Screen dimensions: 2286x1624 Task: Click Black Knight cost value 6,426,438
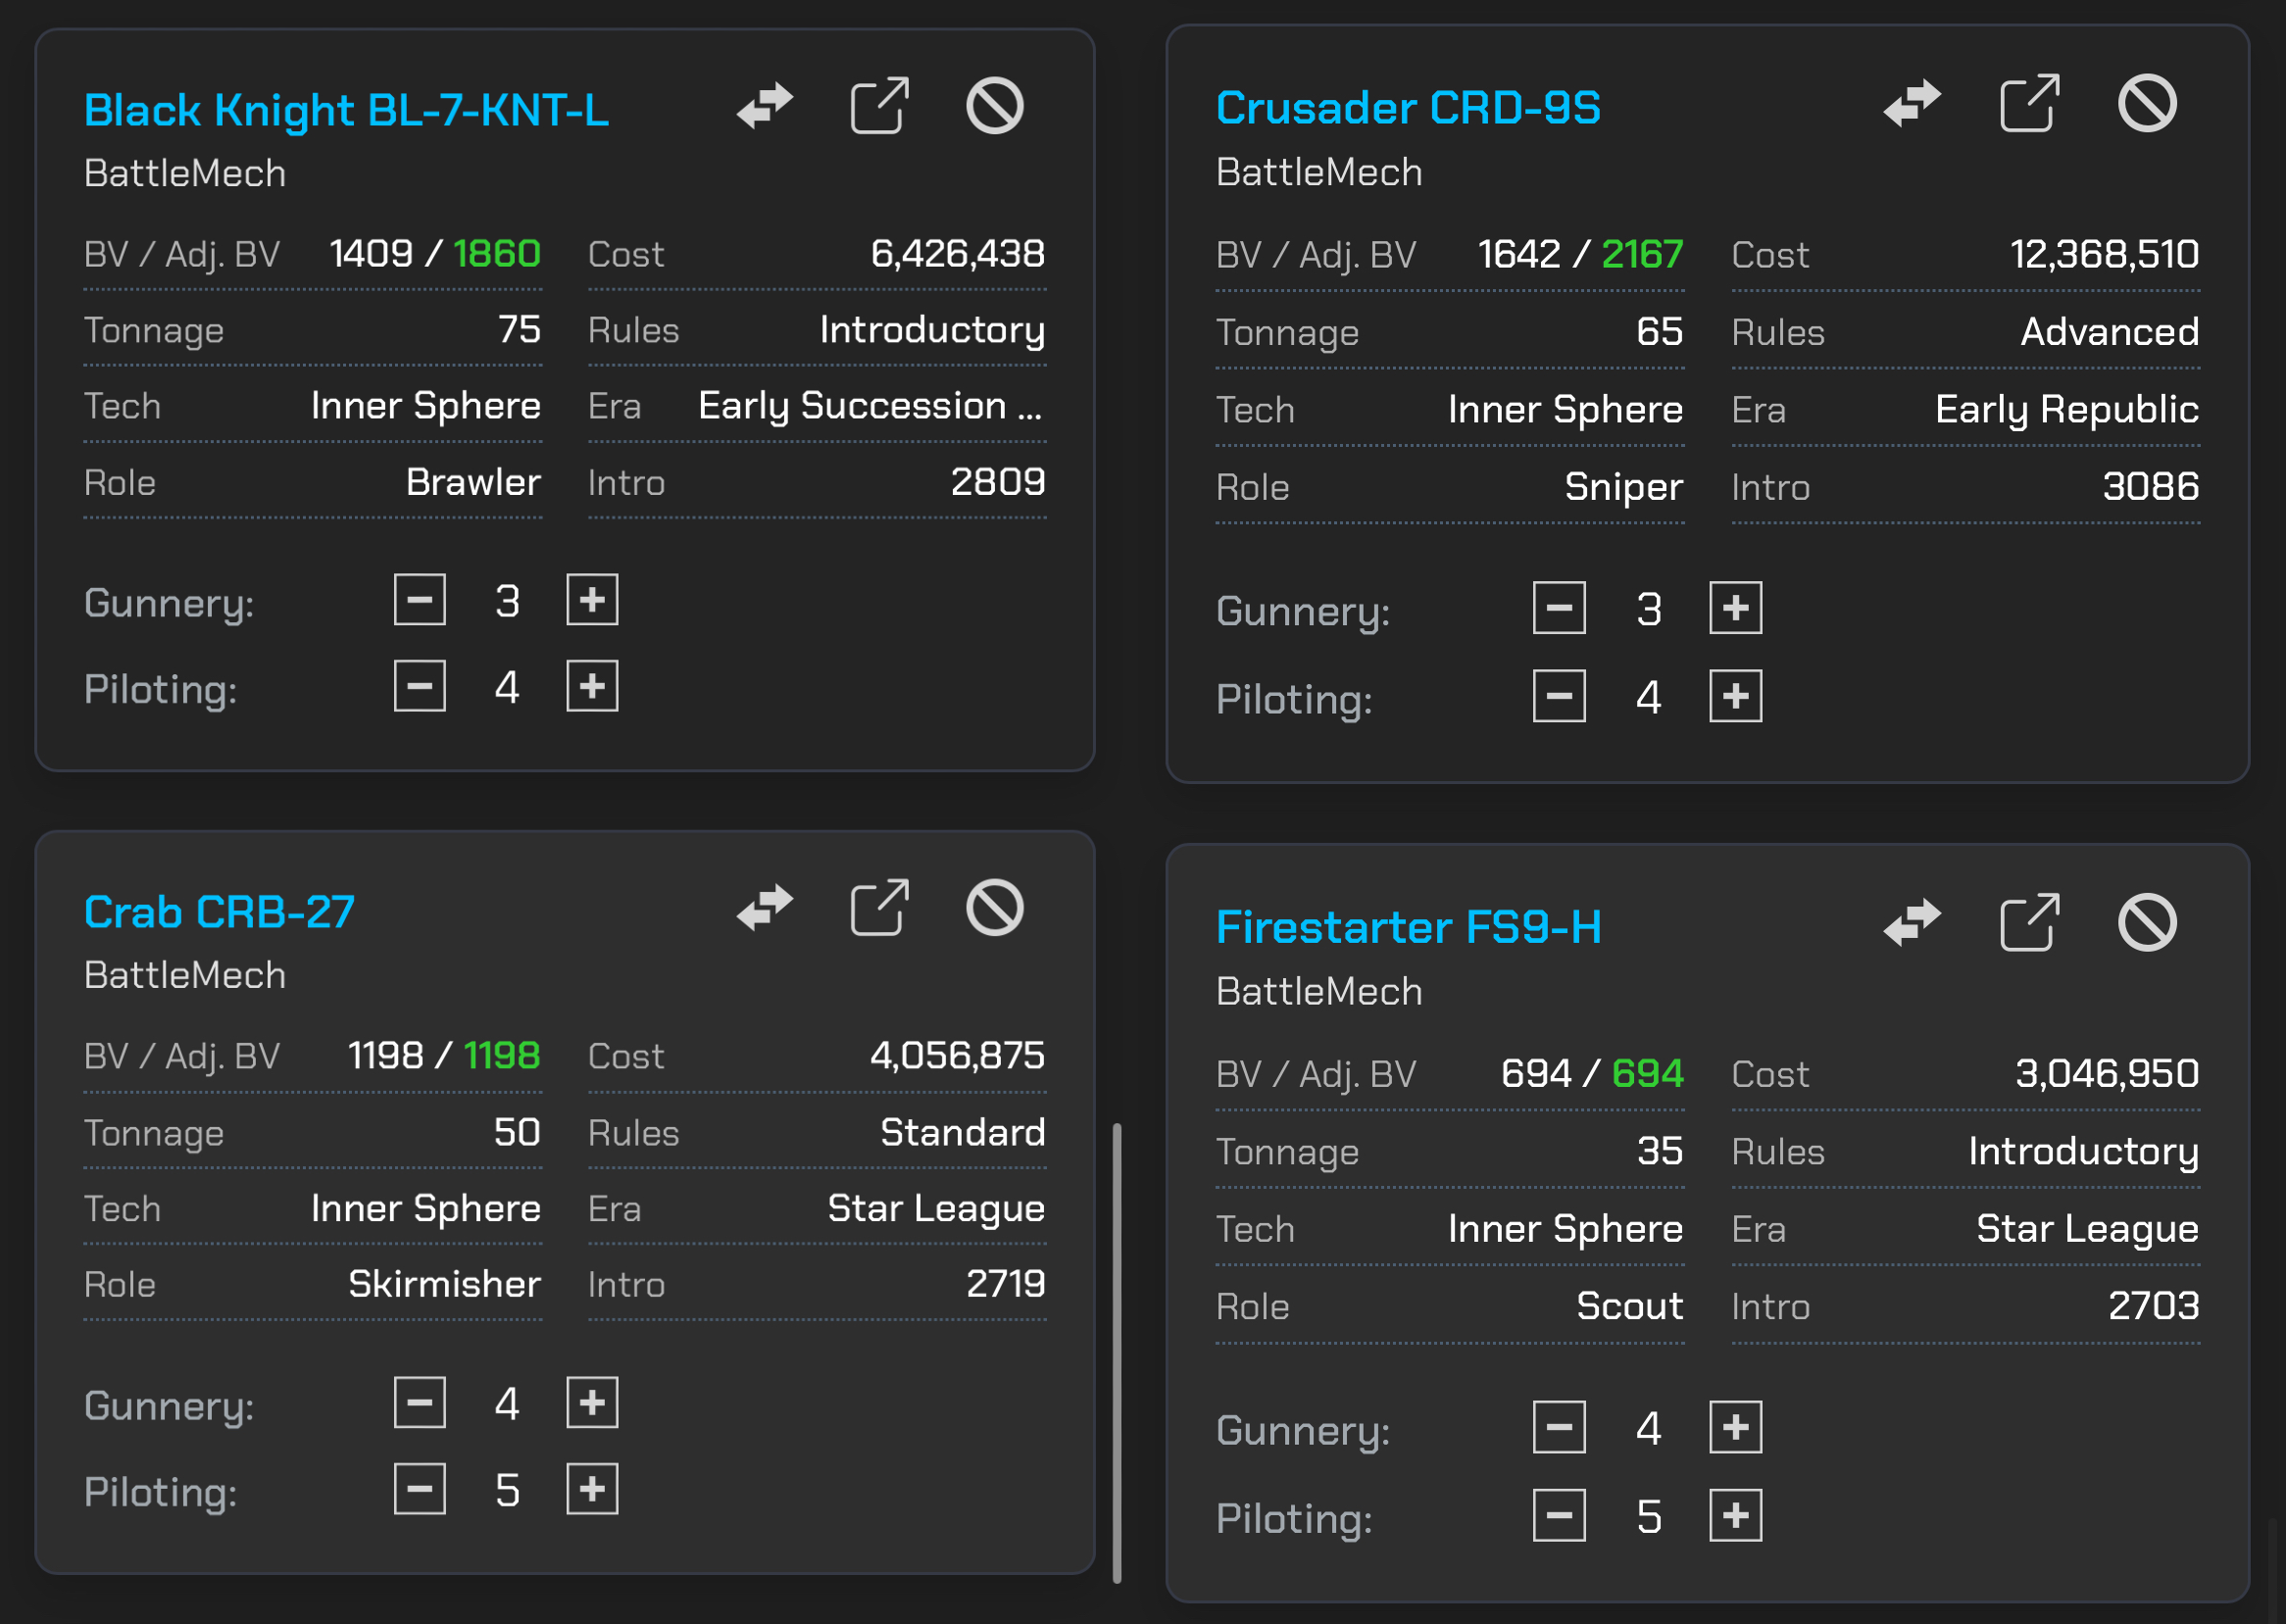pos(958,253)
